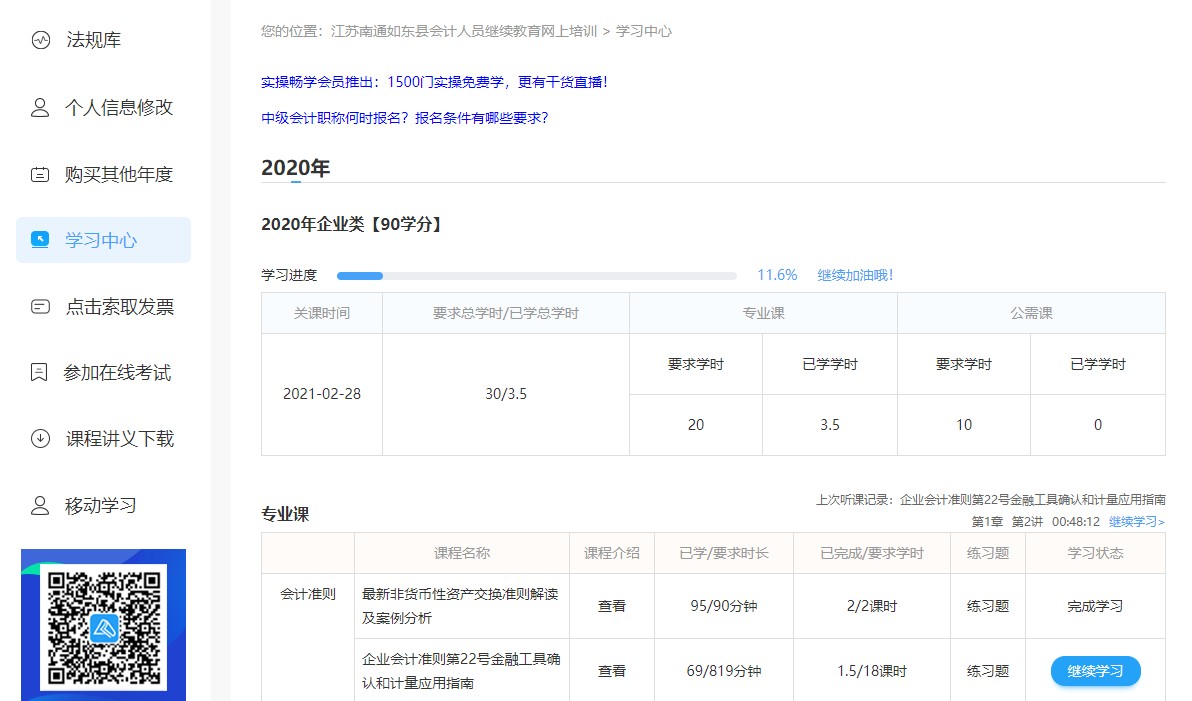Open the 继续学习 link near listening record
The width and height of the screenshot is (1192, 701).
pos(1137,521)
